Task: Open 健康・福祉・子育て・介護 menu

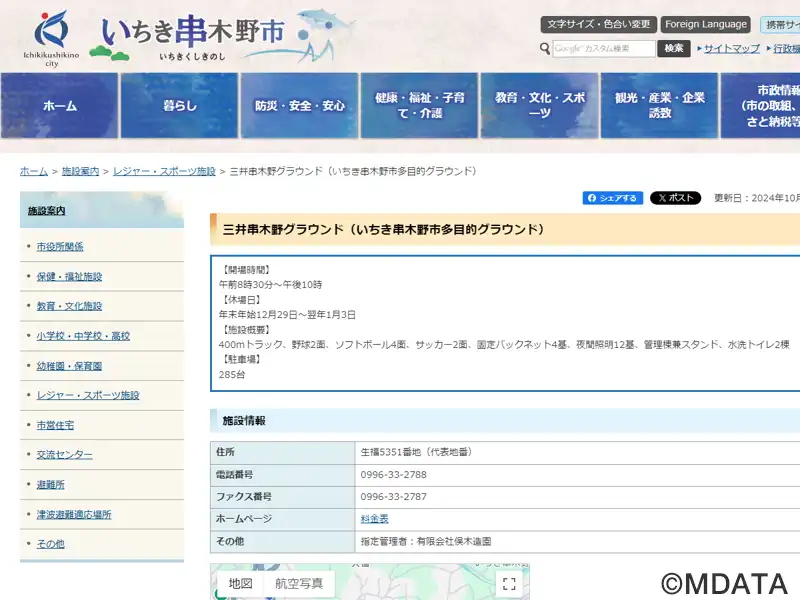Action: 419,106
